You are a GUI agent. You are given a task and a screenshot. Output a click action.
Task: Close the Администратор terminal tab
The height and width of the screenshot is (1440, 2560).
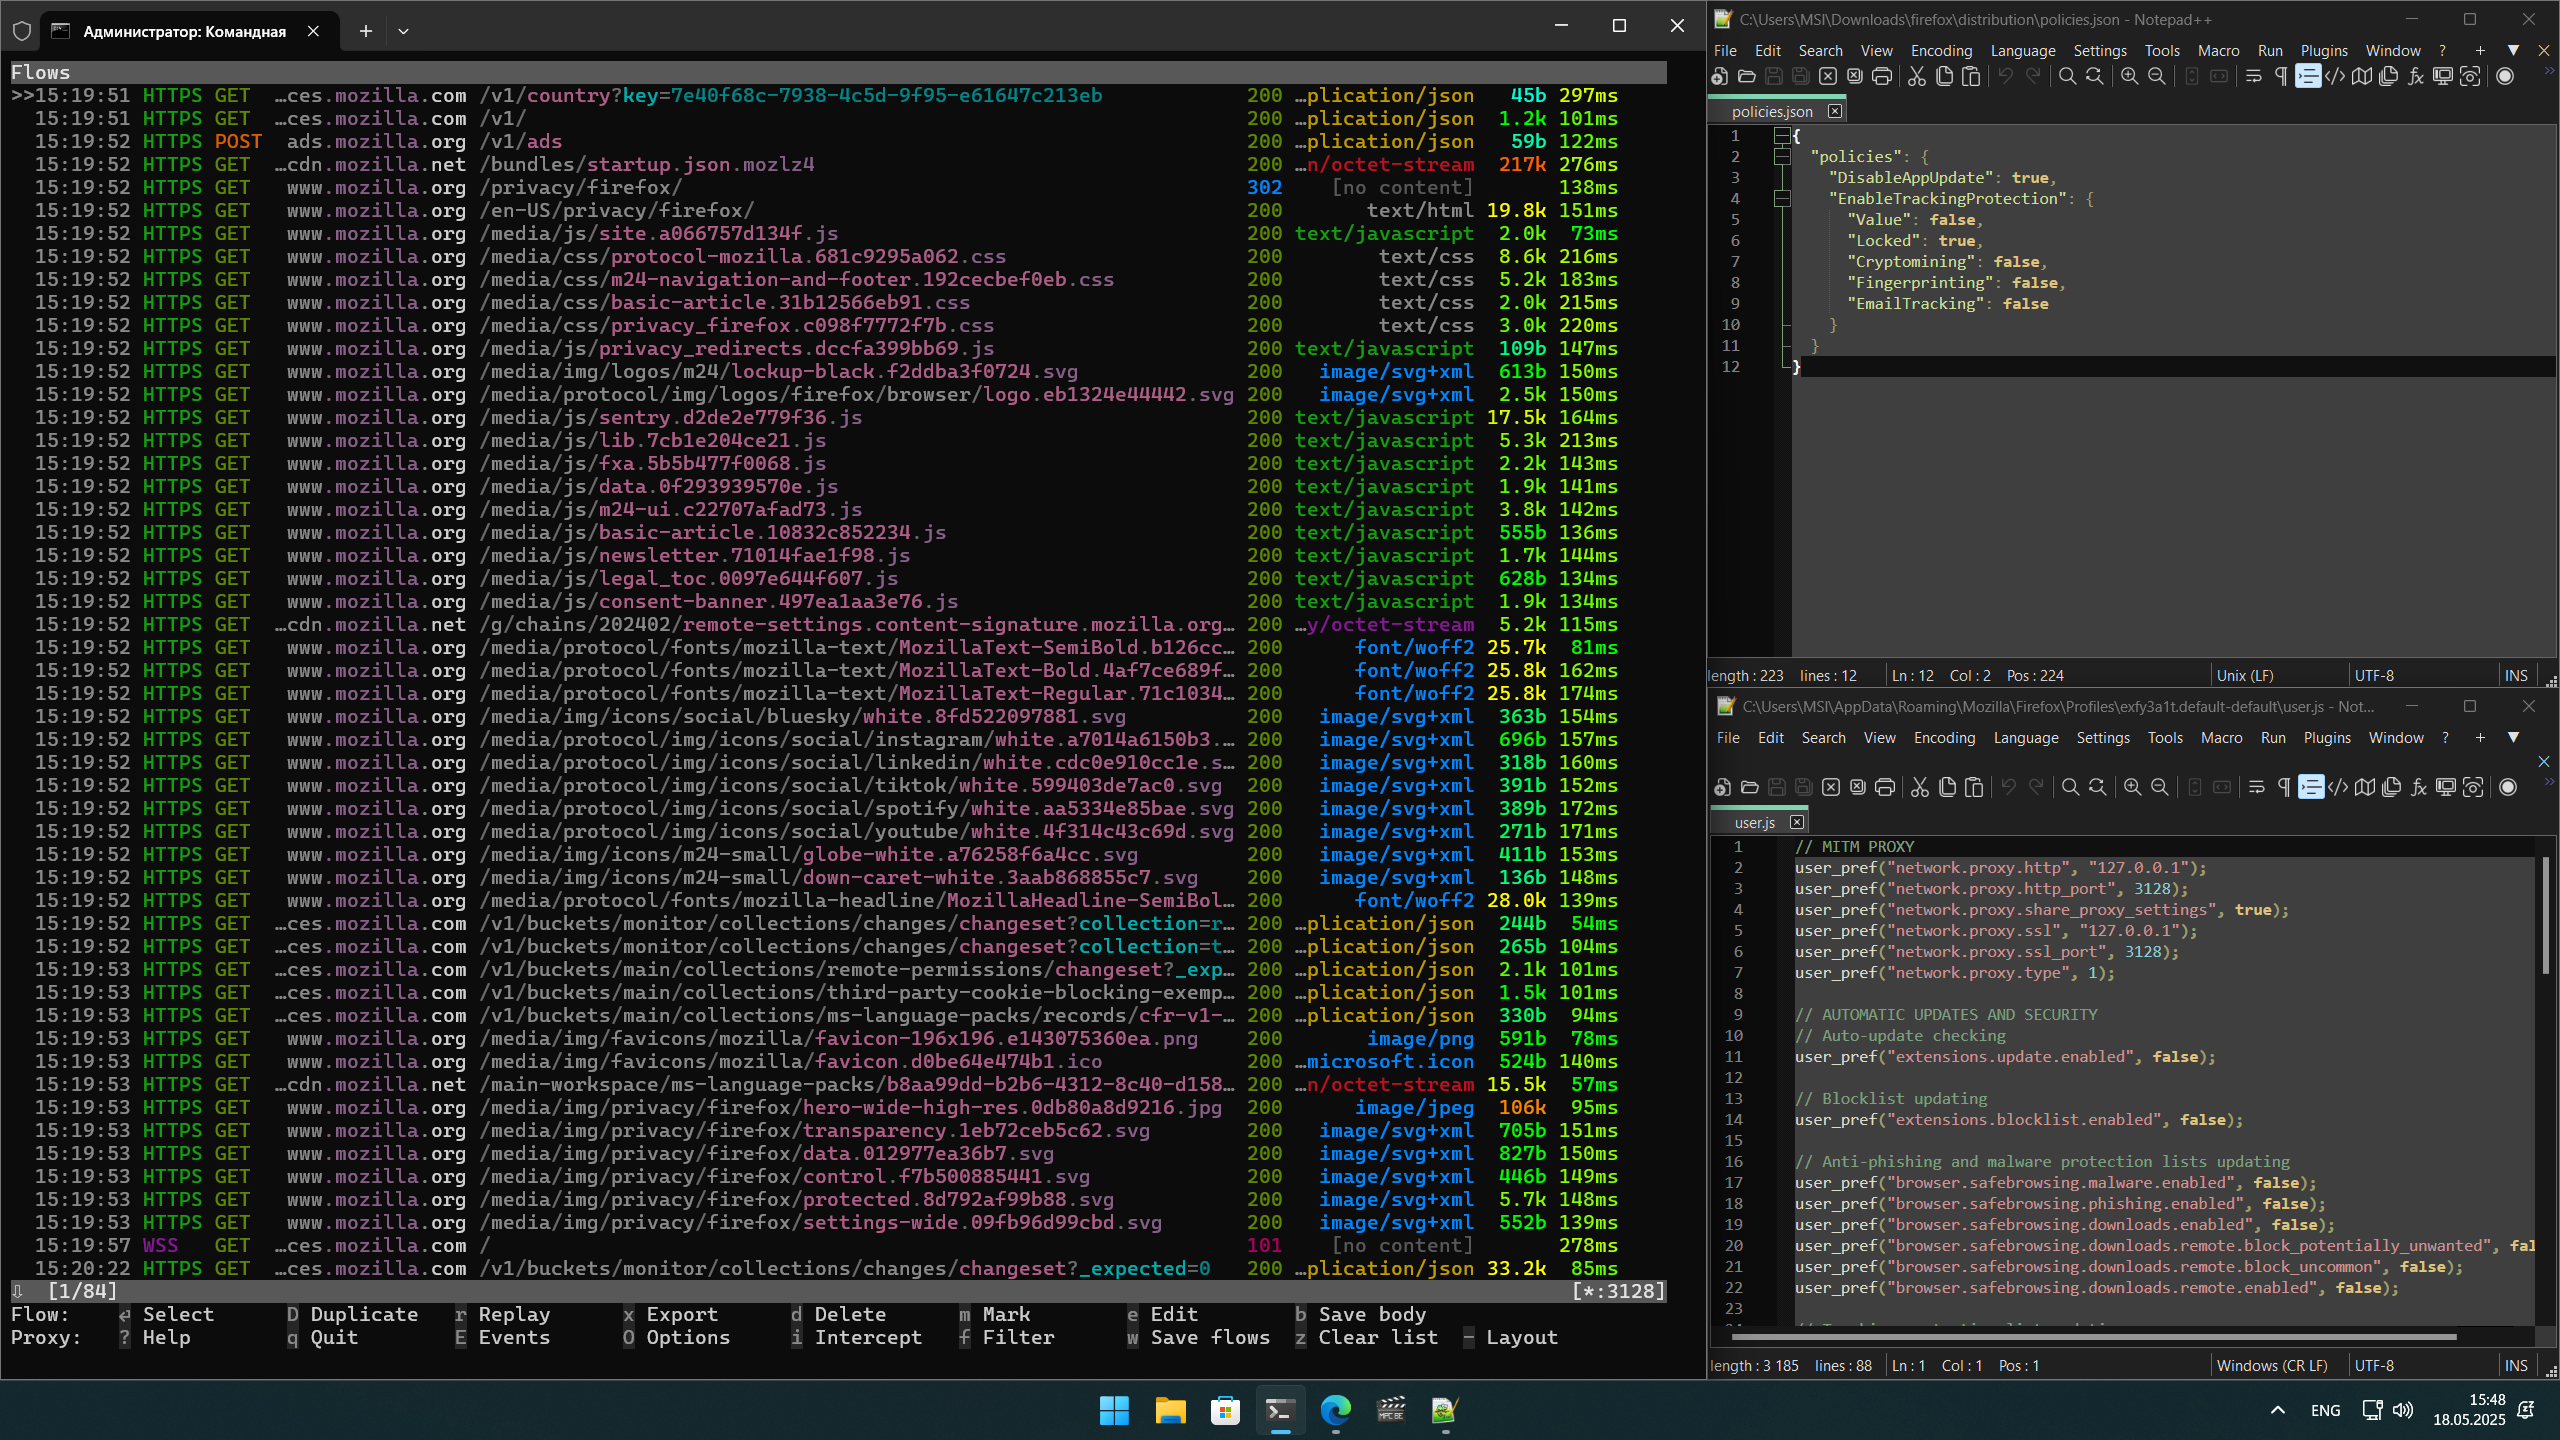313,31
